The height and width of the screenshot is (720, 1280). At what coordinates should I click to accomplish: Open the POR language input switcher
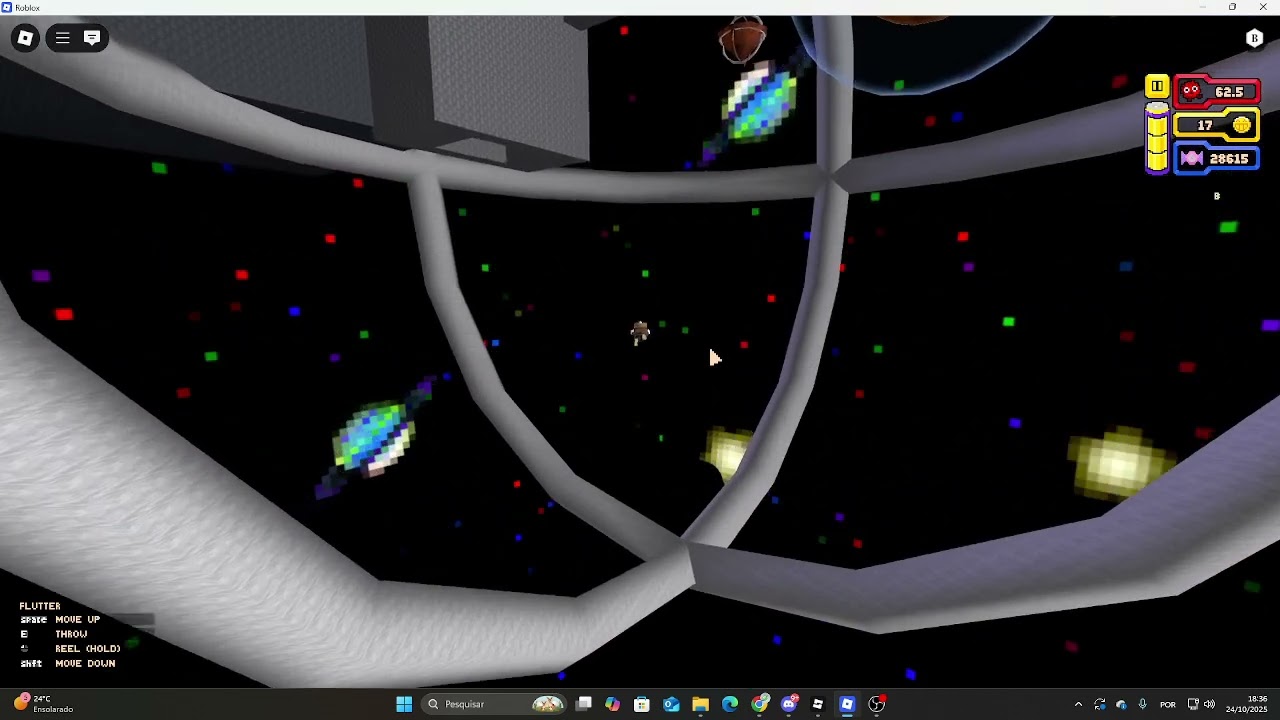point(1167,704)
